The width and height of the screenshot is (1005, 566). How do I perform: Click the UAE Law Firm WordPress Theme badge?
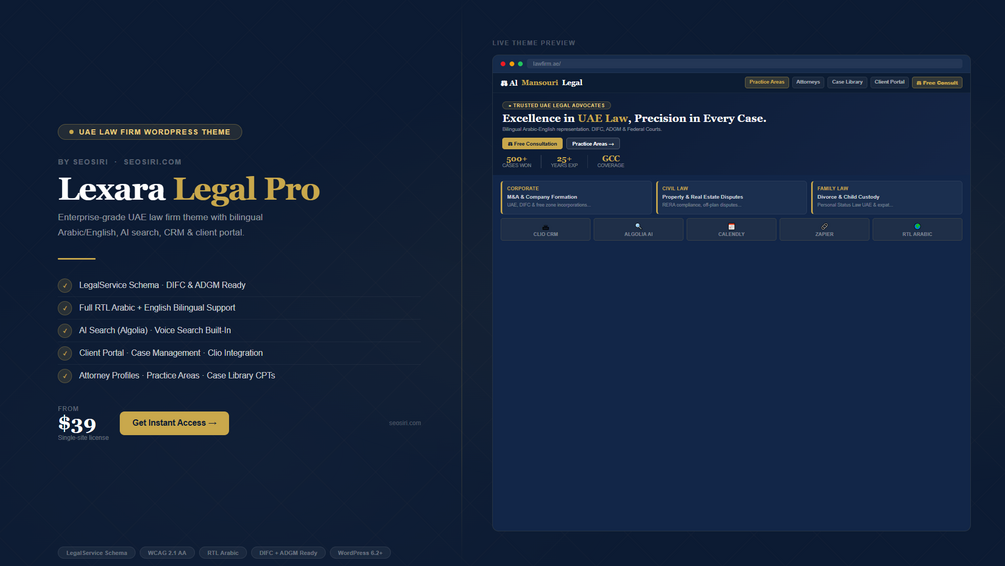tap(150, 132)
